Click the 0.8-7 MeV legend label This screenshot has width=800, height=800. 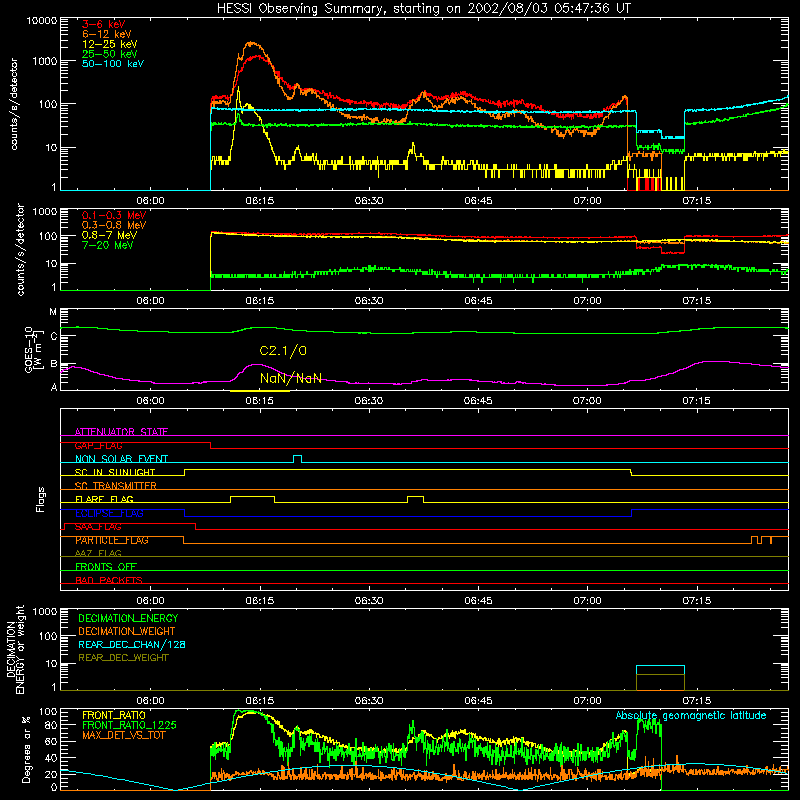coord(109,235)
